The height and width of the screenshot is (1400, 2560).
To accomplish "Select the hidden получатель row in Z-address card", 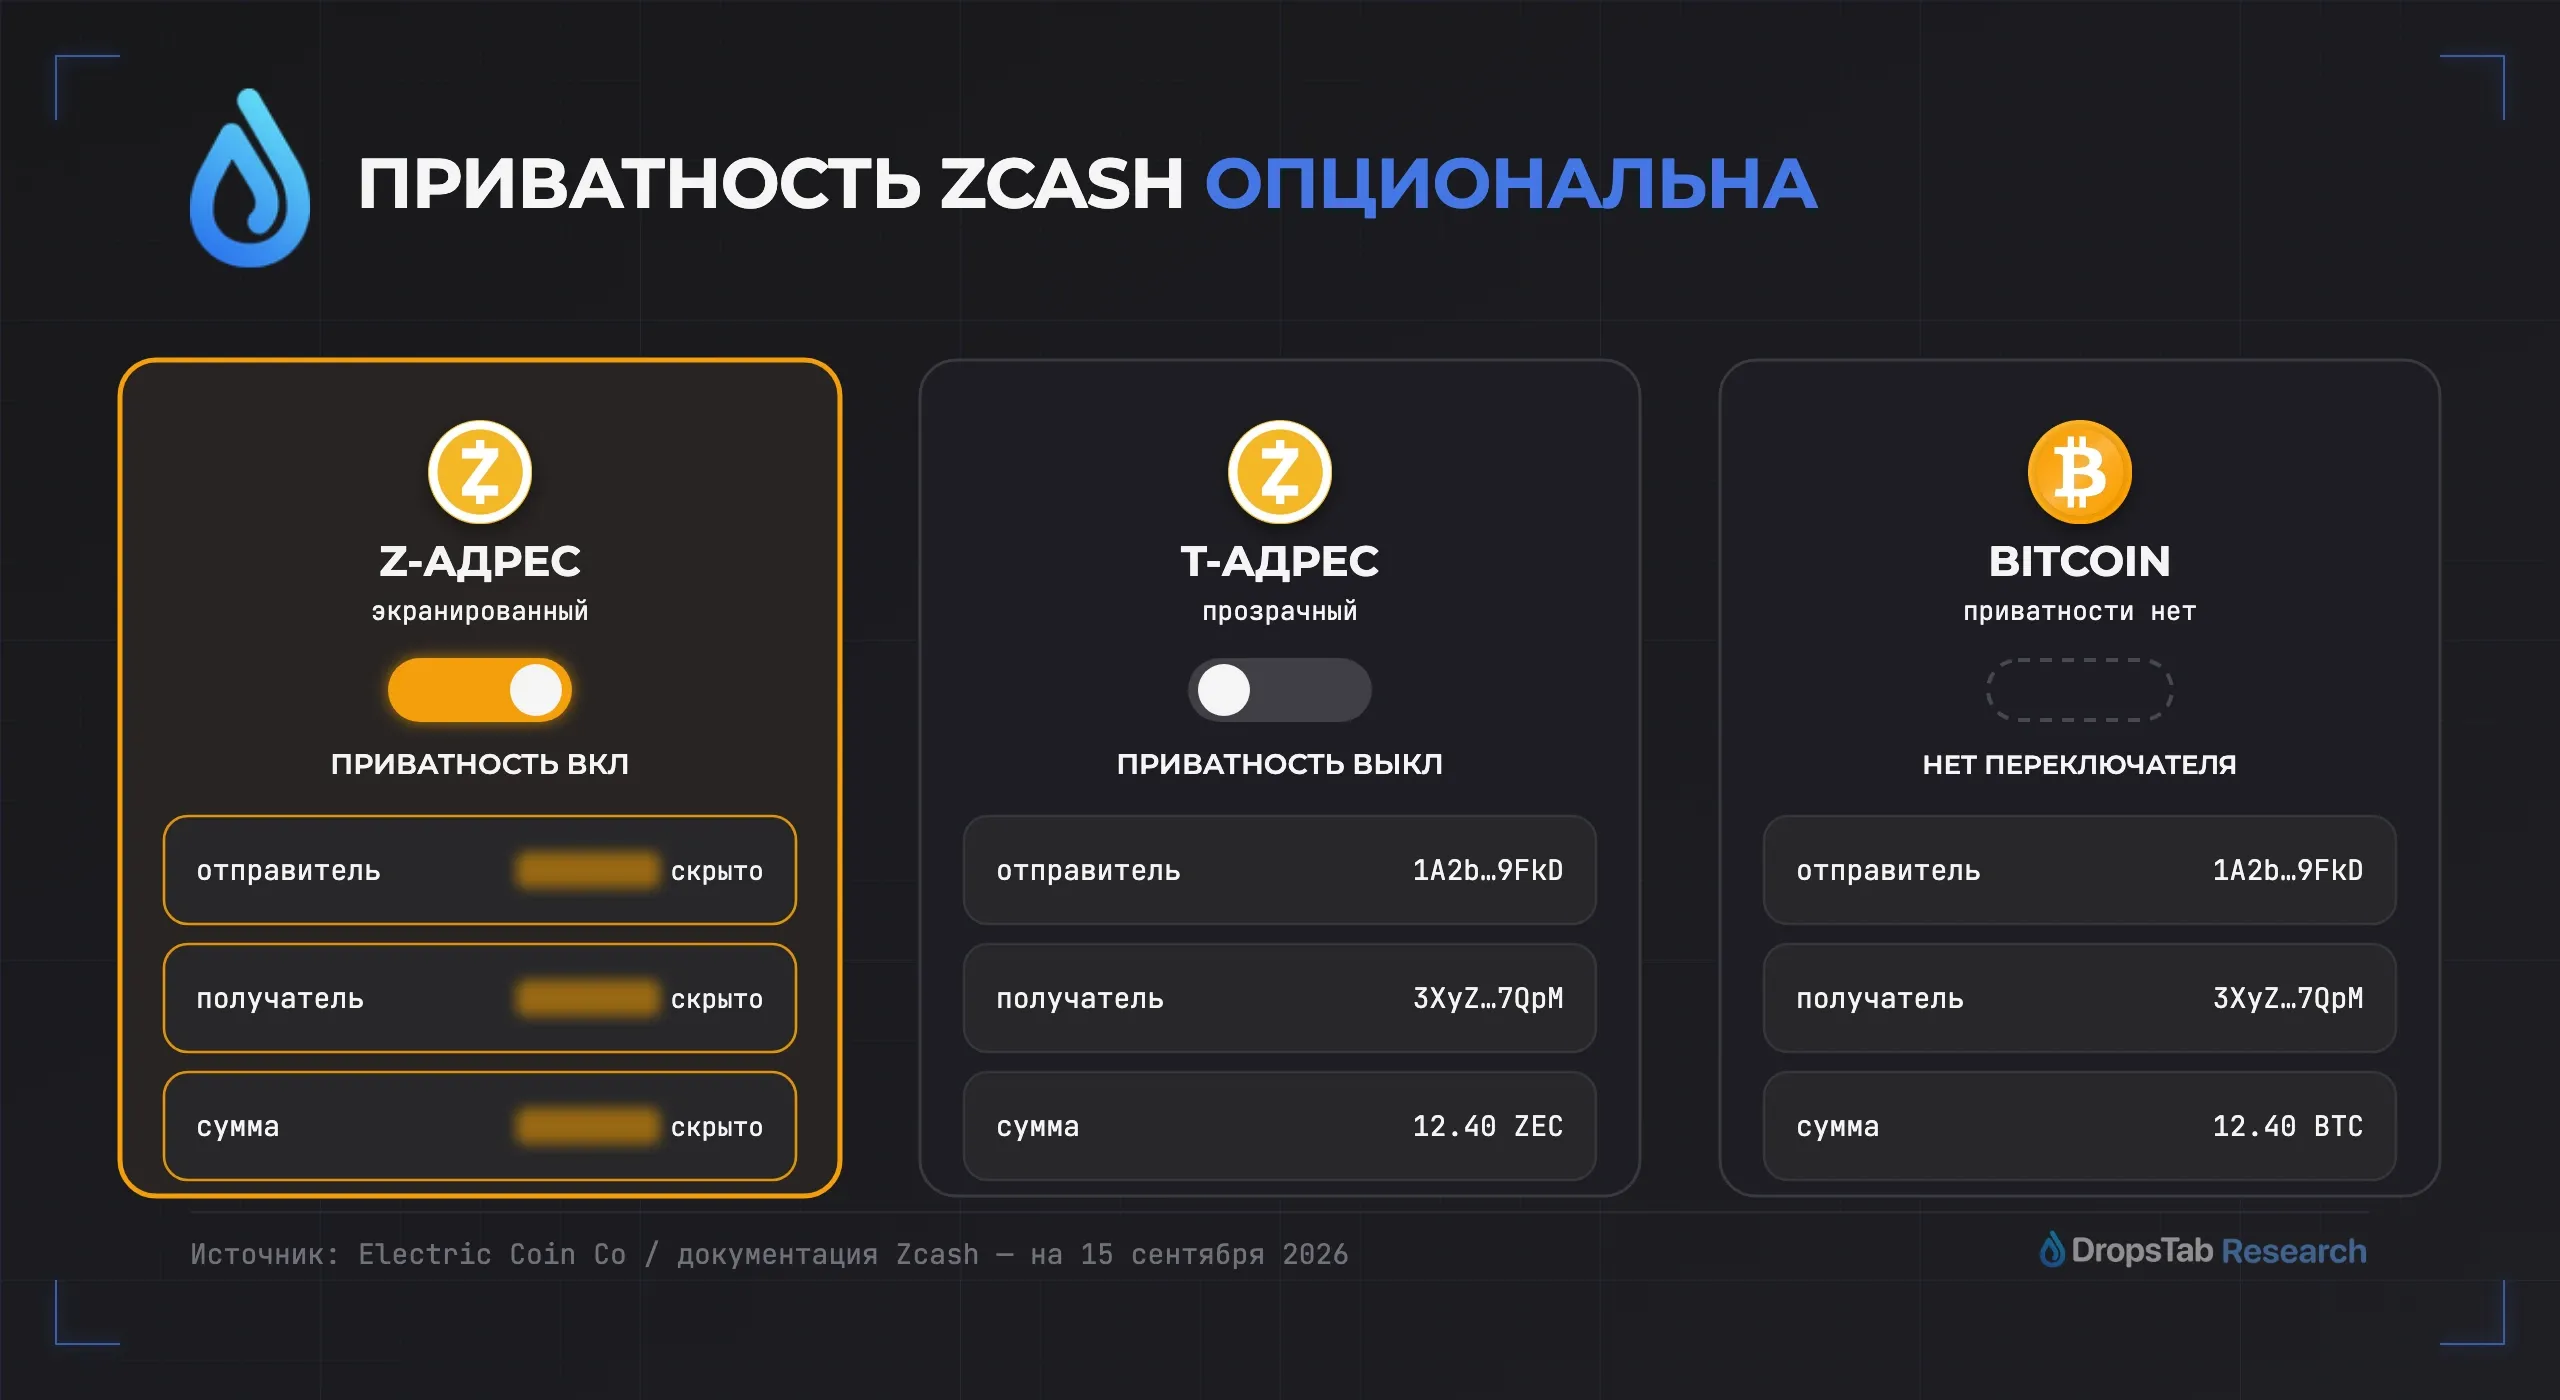I will pyautogui.click(x=480, y=998).
